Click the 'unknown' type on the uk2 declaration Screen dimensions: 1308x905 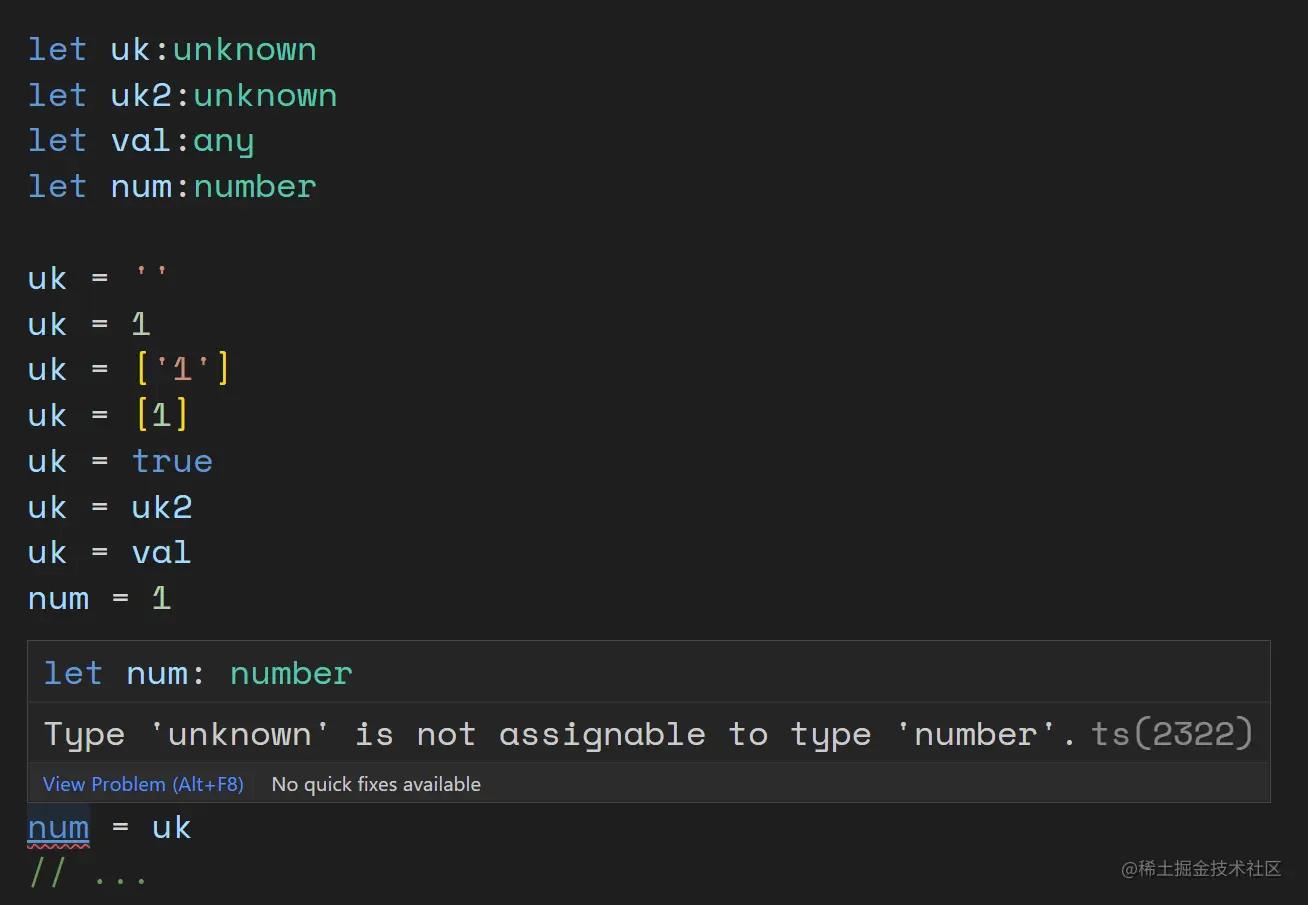pos(265,95)
